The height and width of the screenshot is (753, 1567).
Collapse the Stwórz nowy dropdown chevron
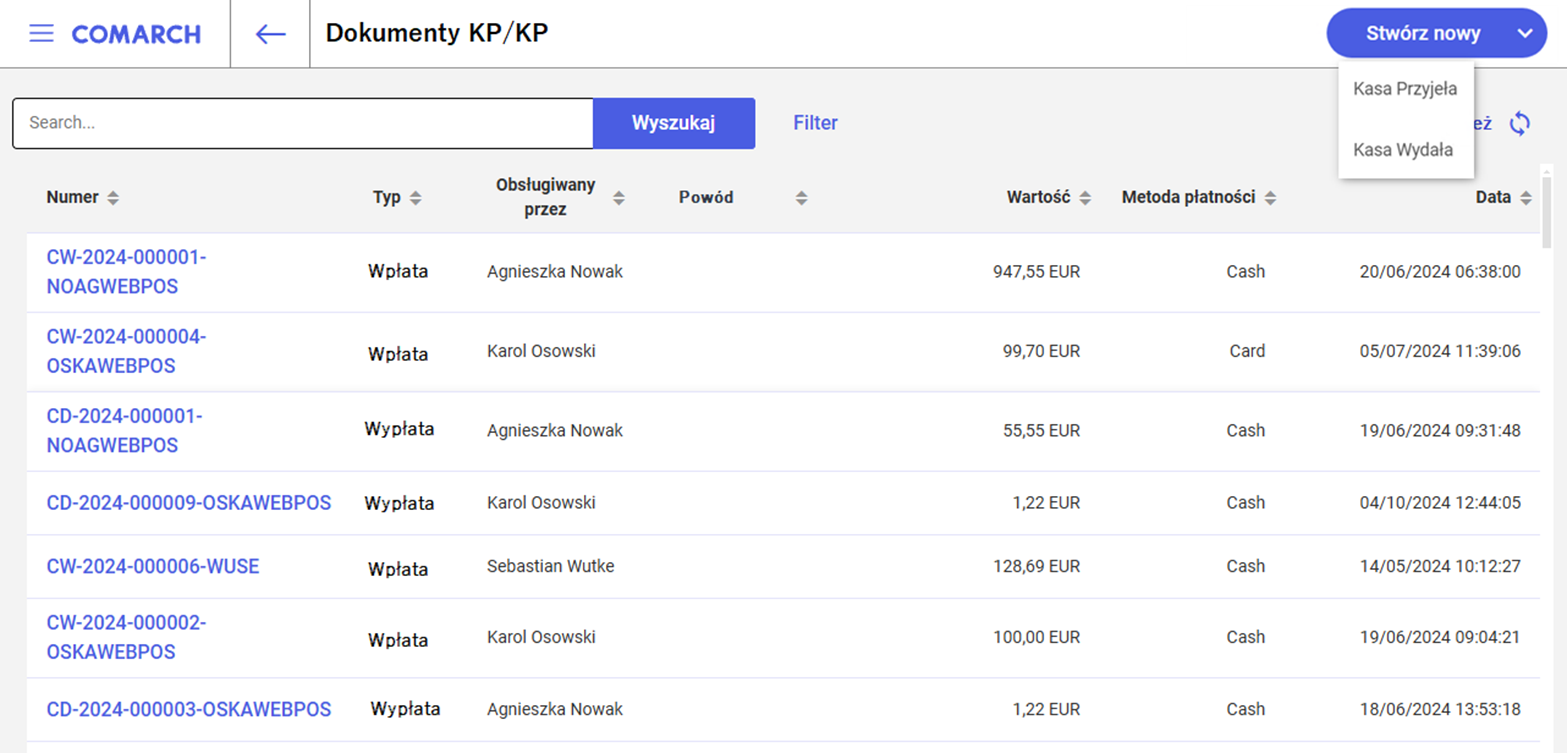[1523, 33]
